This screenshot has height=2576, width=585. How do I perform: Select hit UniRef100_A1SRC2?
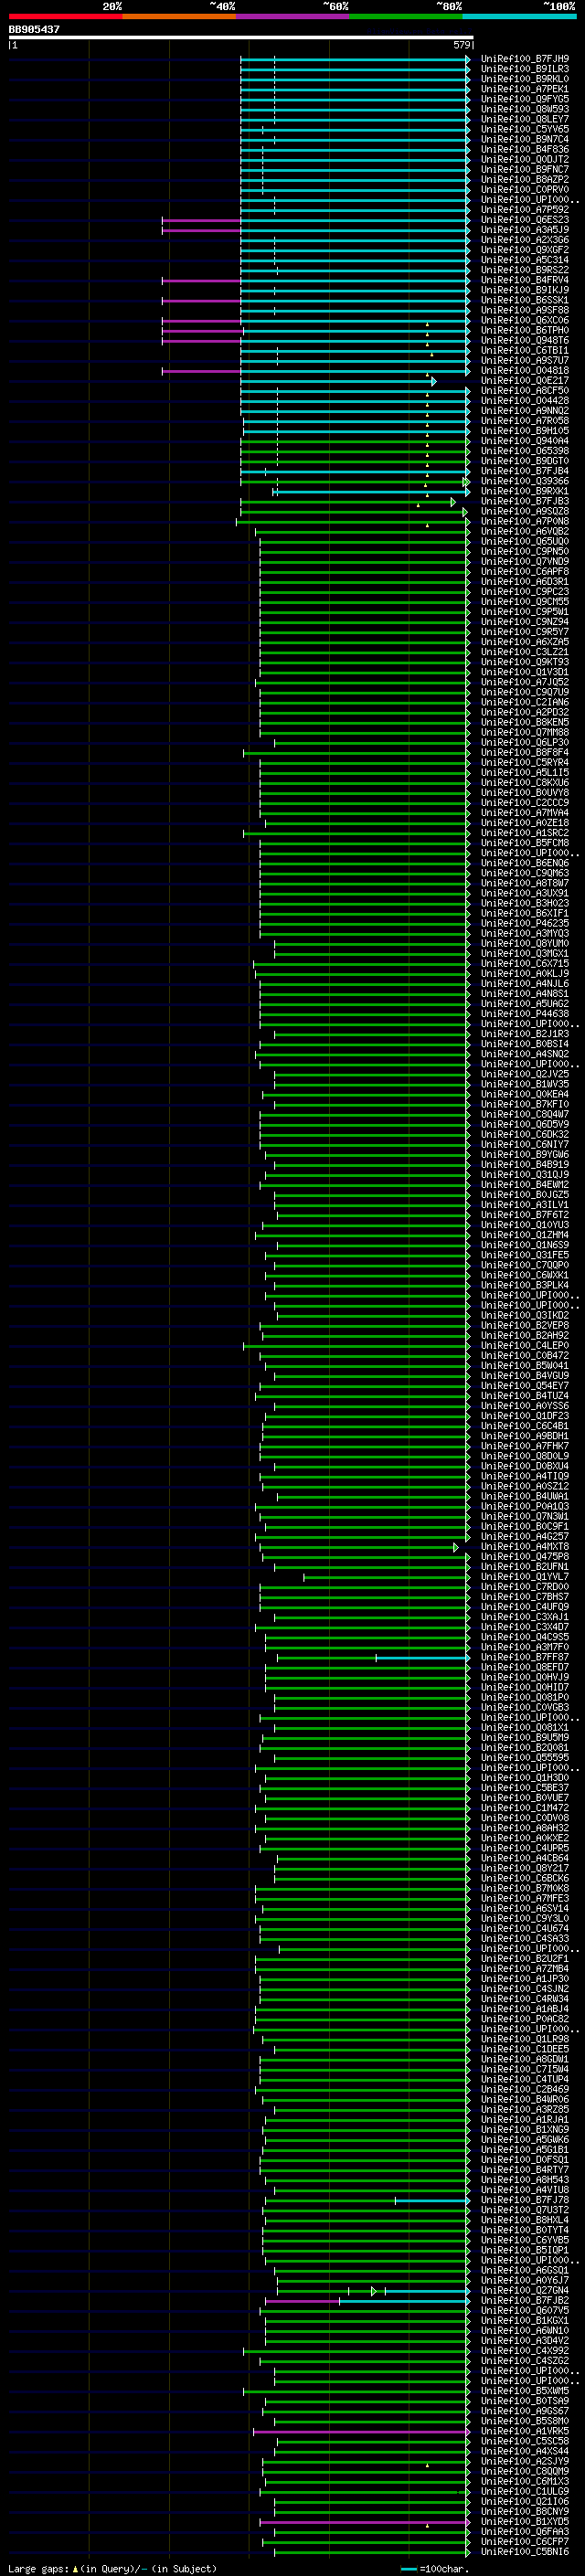525,833
